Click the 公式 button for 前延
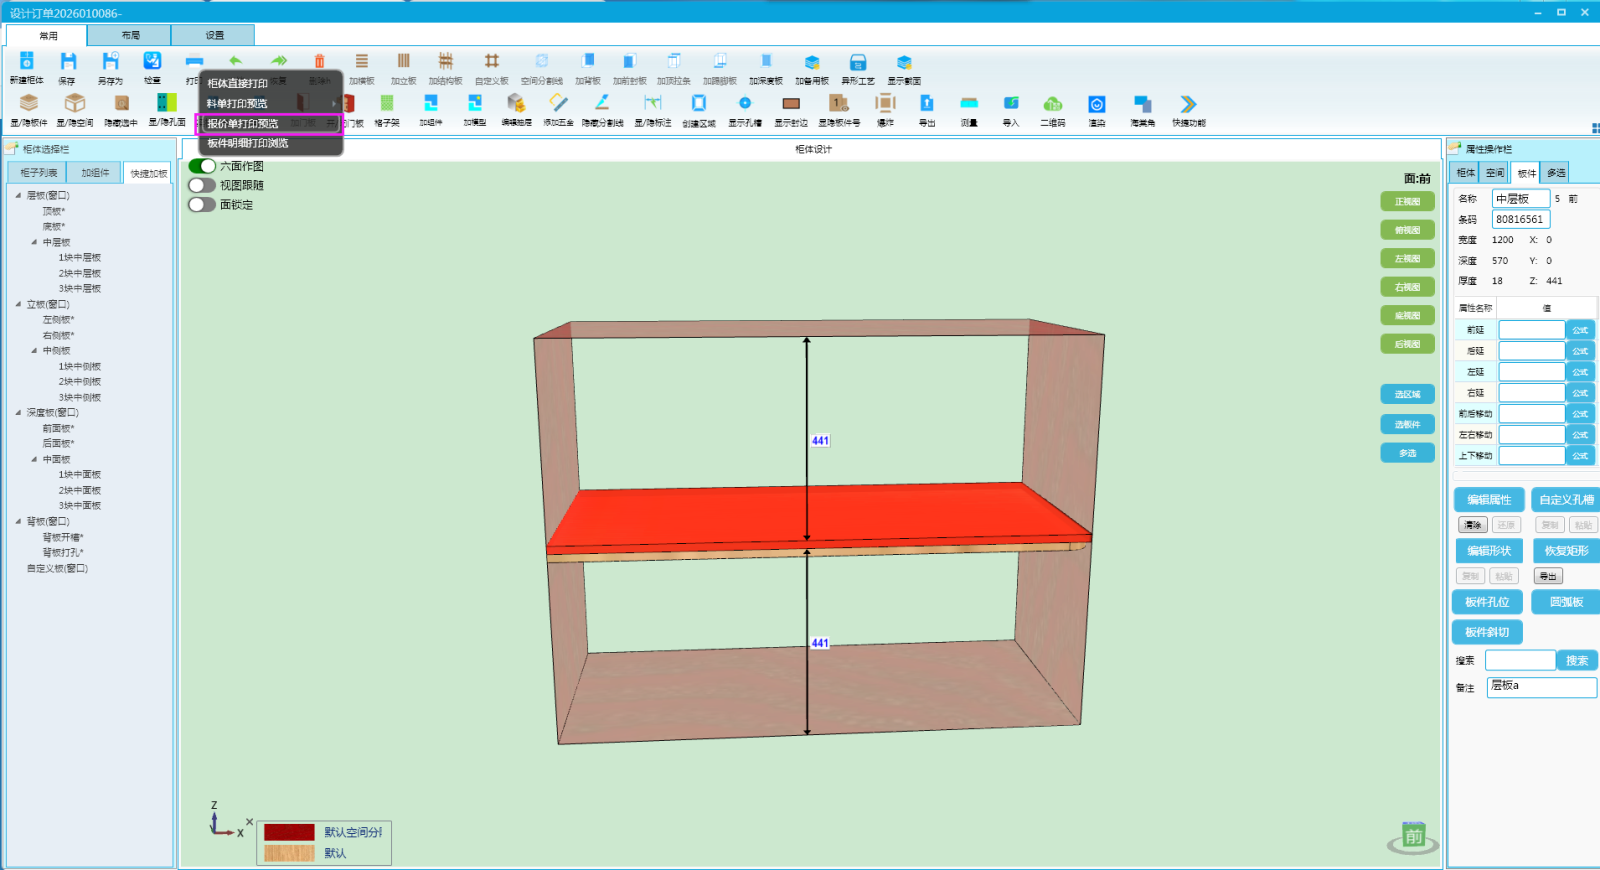 tap(1580, 330)
